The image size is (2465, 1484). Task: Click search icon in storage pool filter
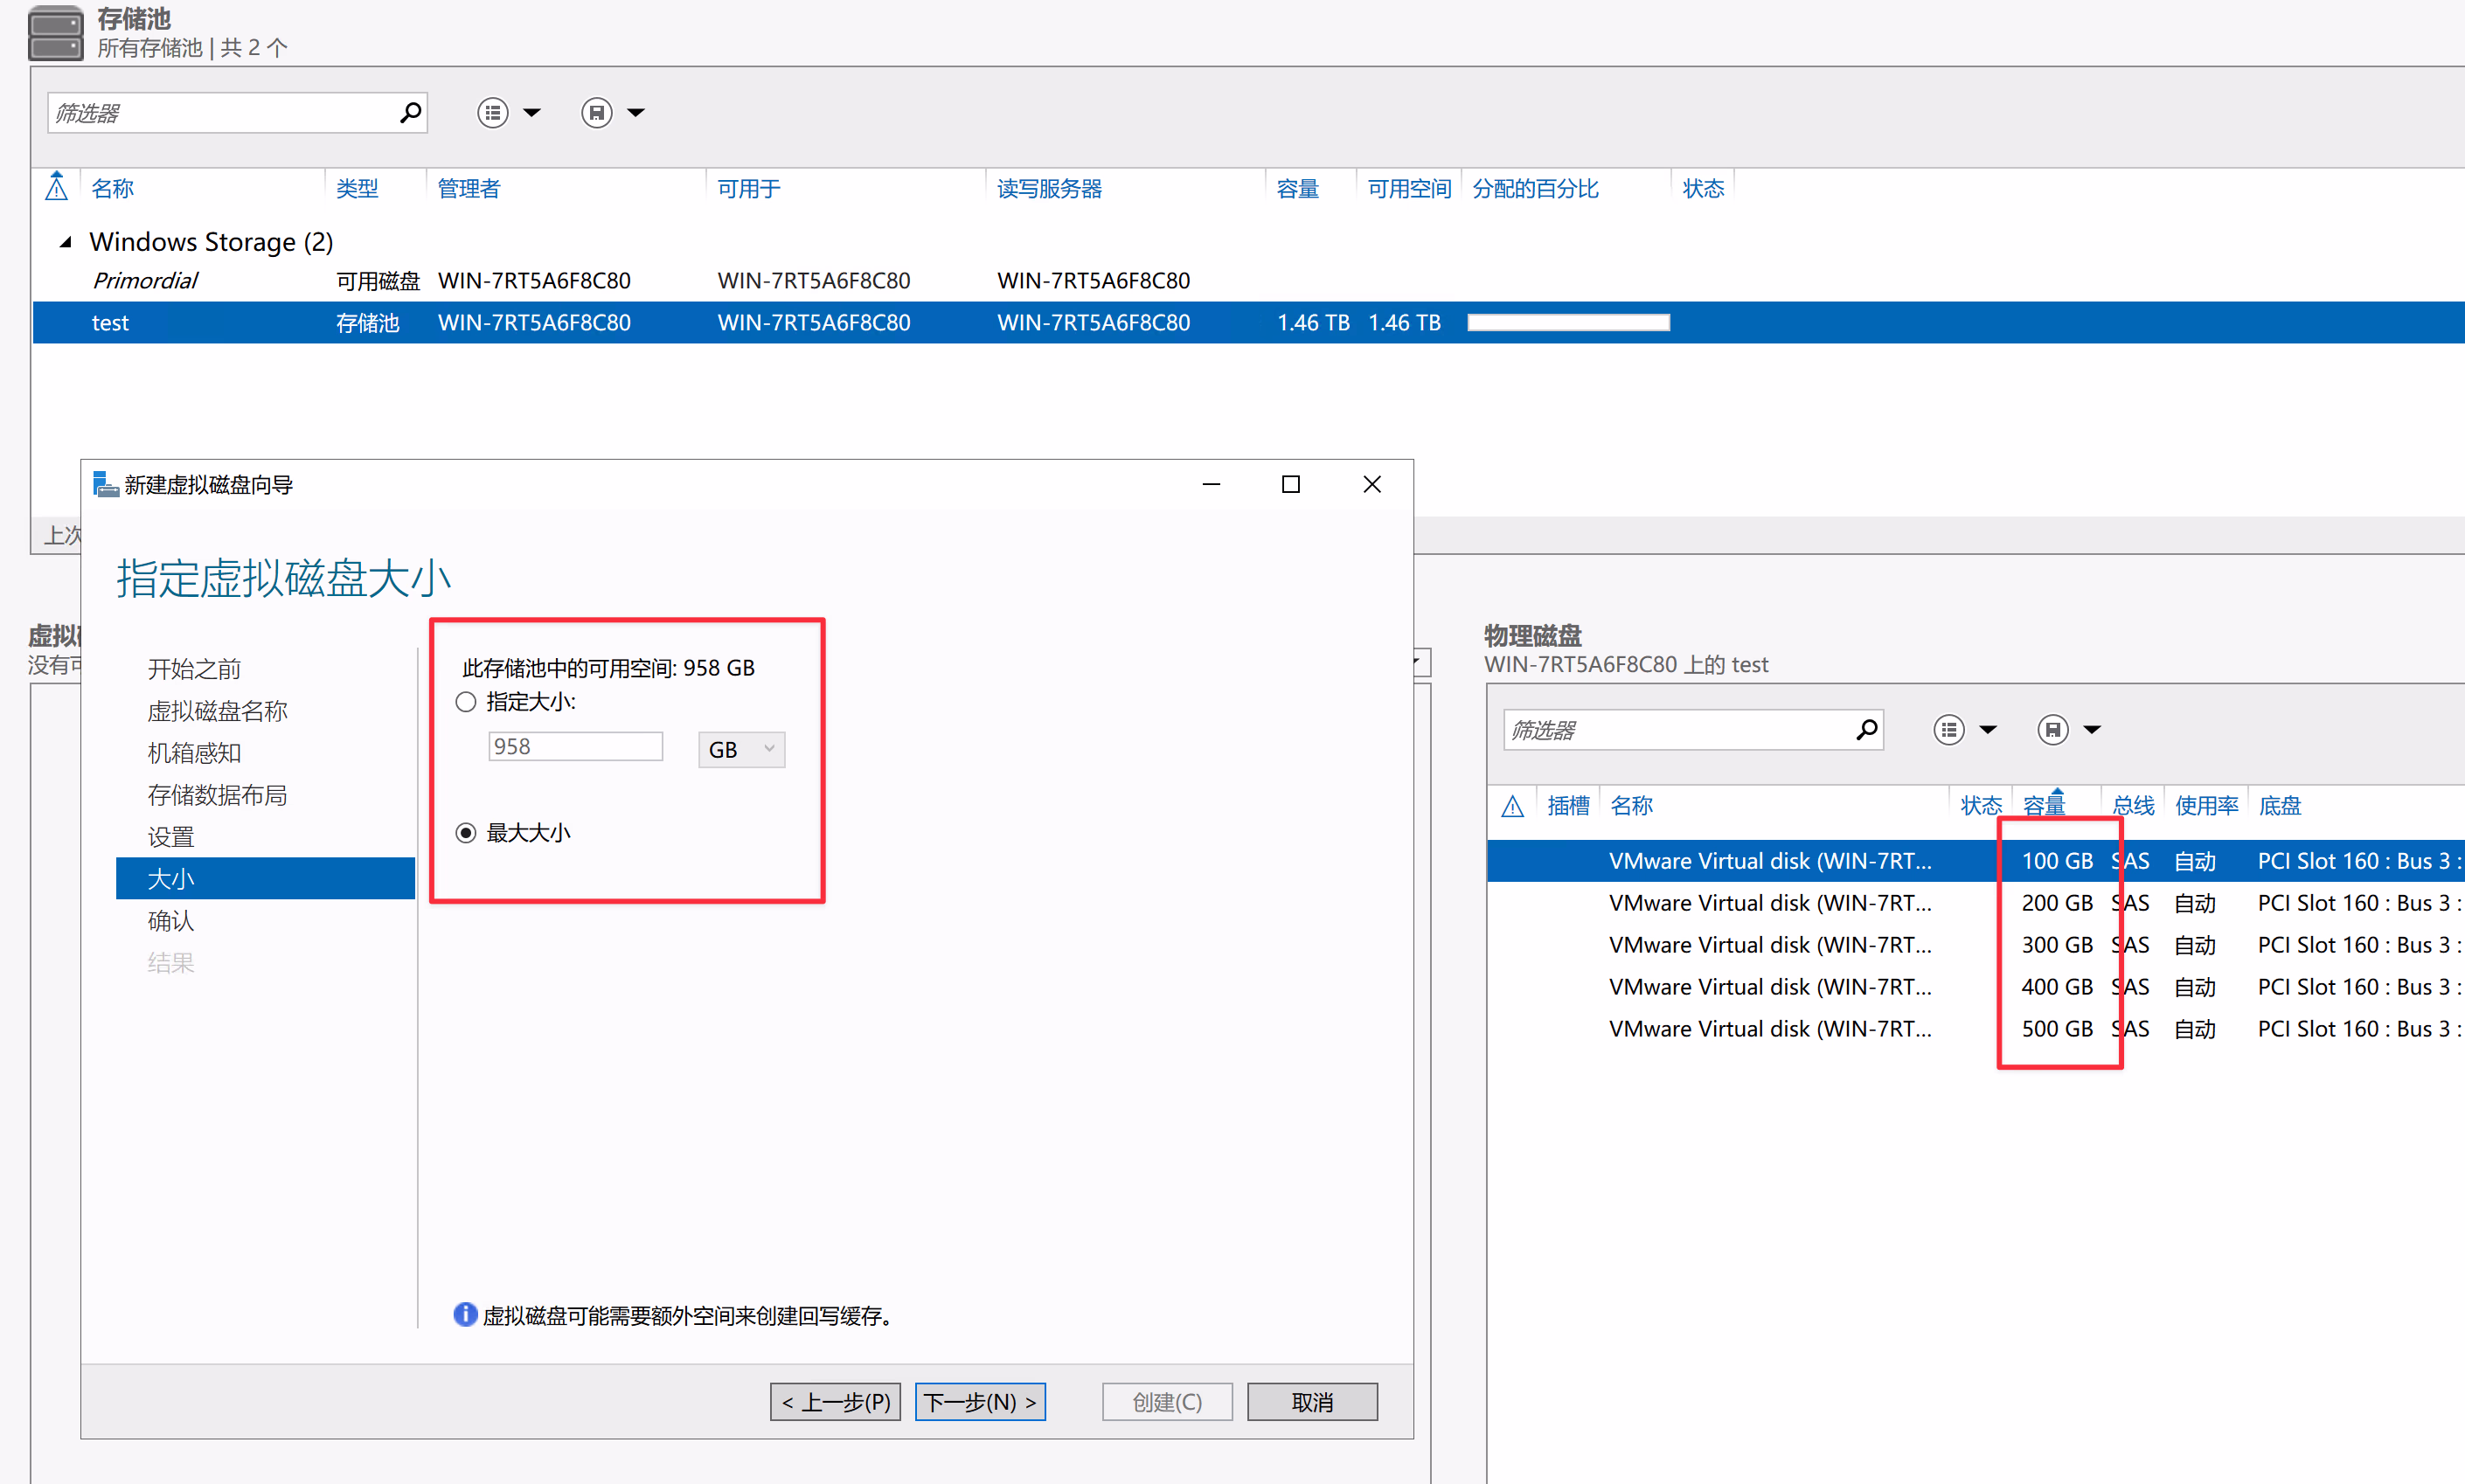(x=410, y=113)
